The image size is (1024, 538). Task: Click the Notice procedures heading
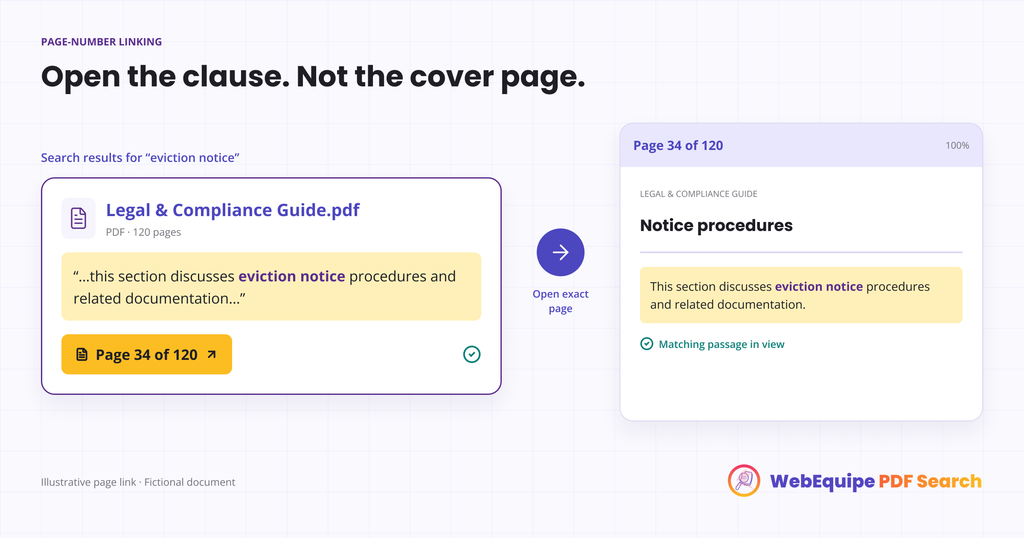[x=716, y=225]
